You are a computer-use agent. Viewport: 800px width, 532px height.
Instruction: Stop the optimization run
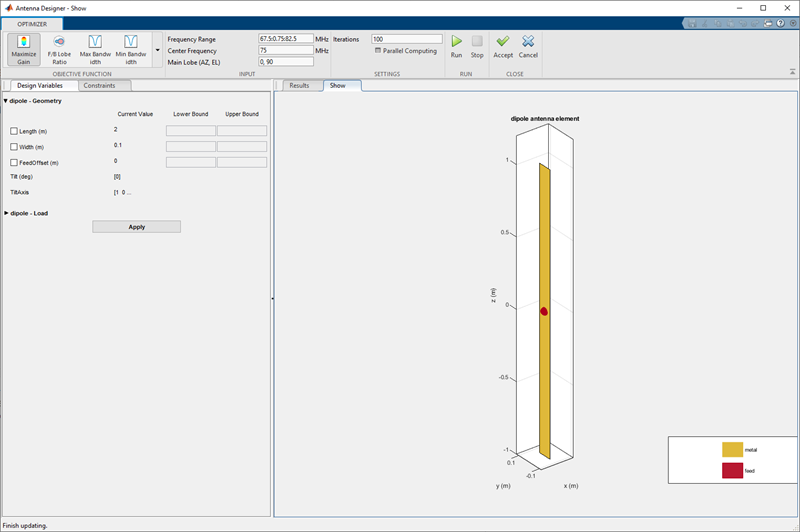pos(477,46)
